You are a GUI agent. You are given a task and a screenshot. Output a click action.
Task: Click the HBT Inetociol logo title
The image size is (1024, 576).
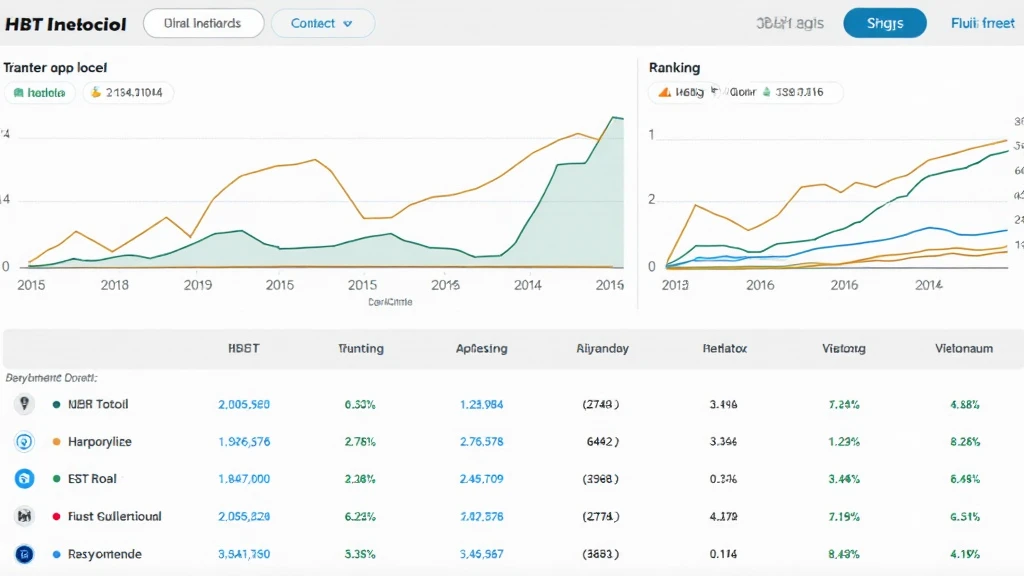coord(65,24)
